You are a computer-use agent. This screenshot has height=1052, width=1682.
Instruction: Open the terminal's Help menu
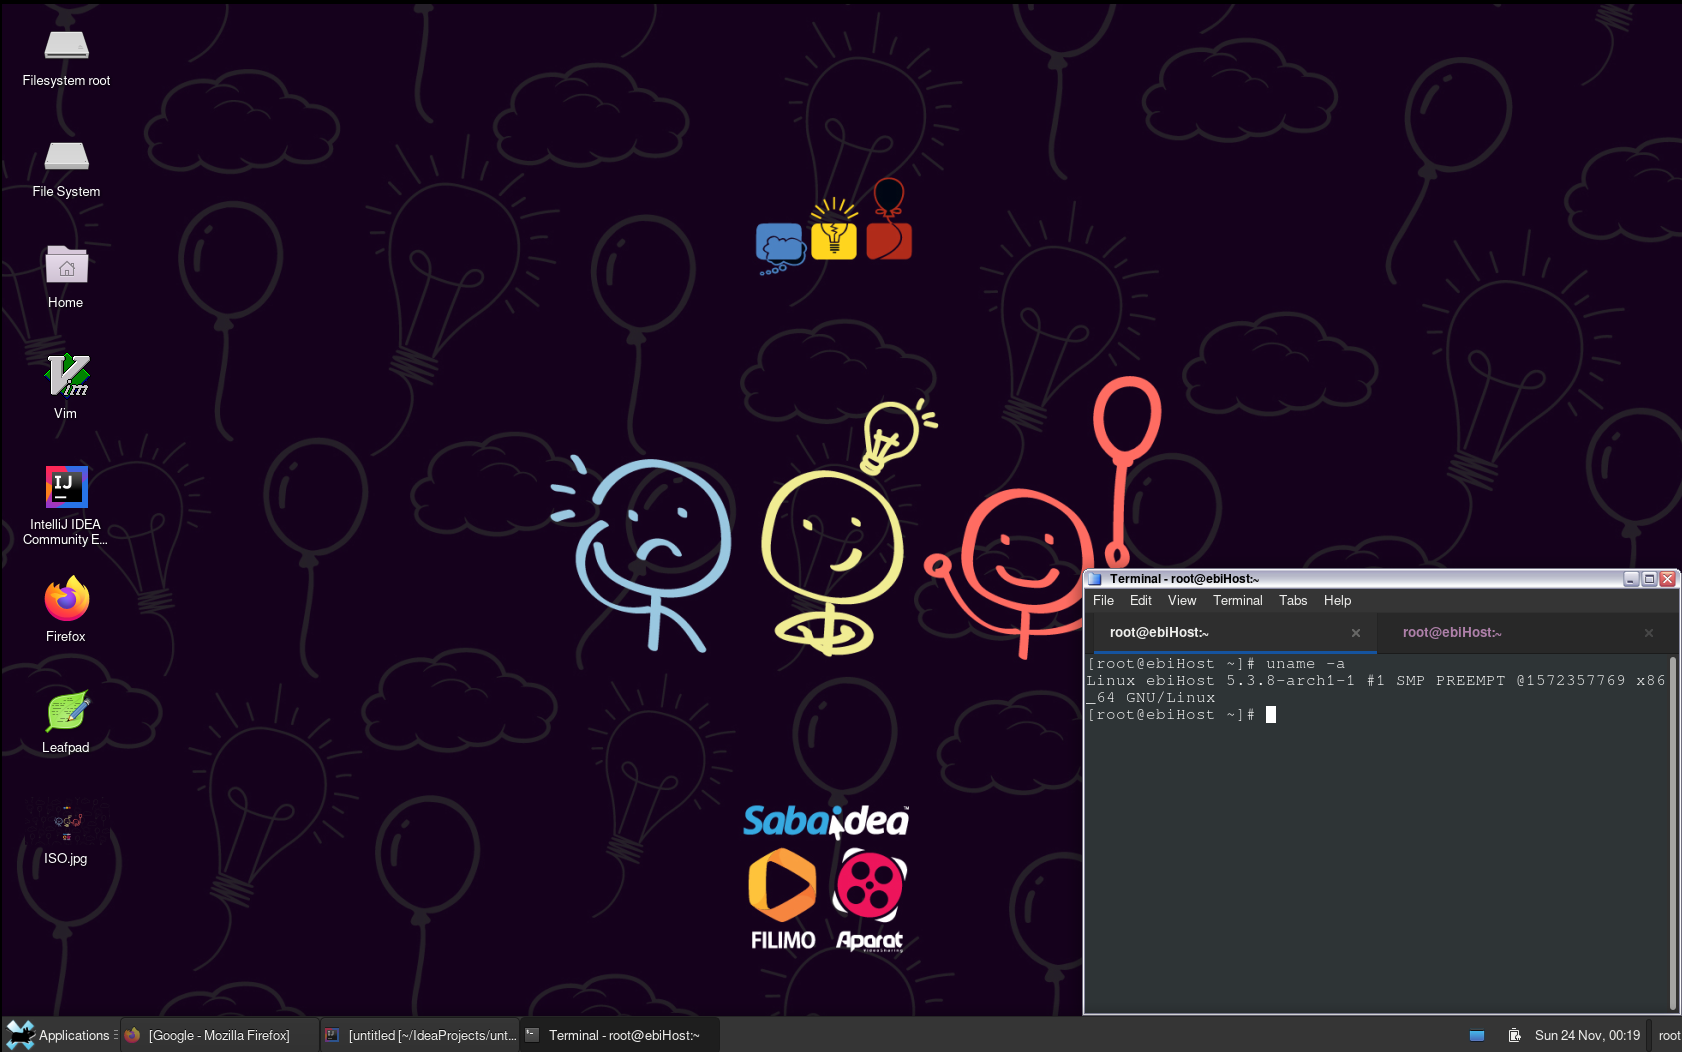(1337, 600)
